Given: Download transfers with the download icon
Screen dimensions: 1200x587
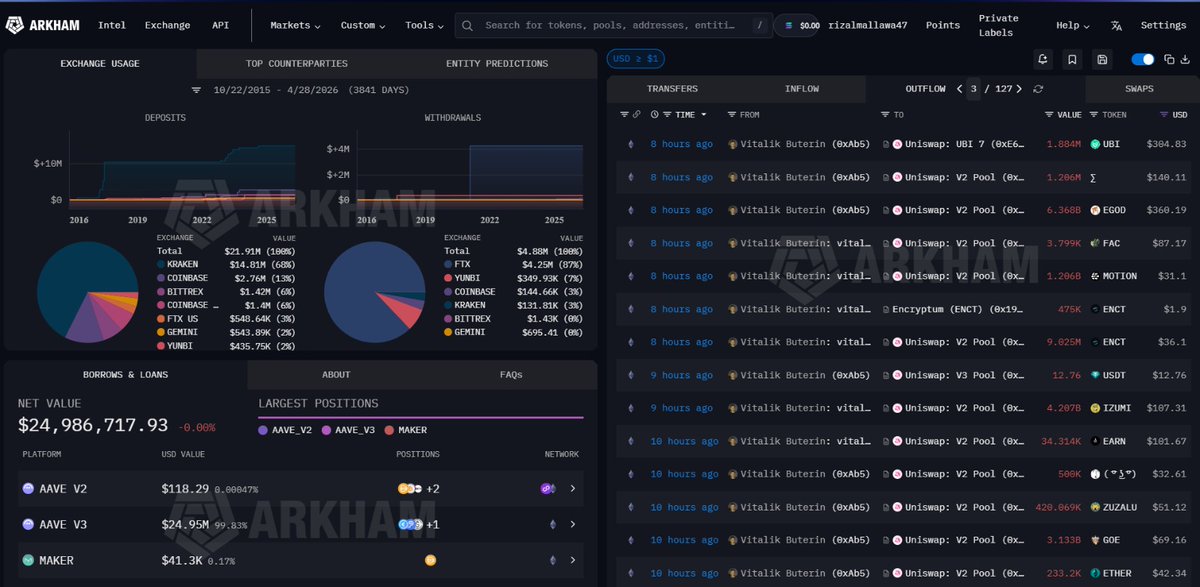Looking at the screenshot, I should [1185, 60].
